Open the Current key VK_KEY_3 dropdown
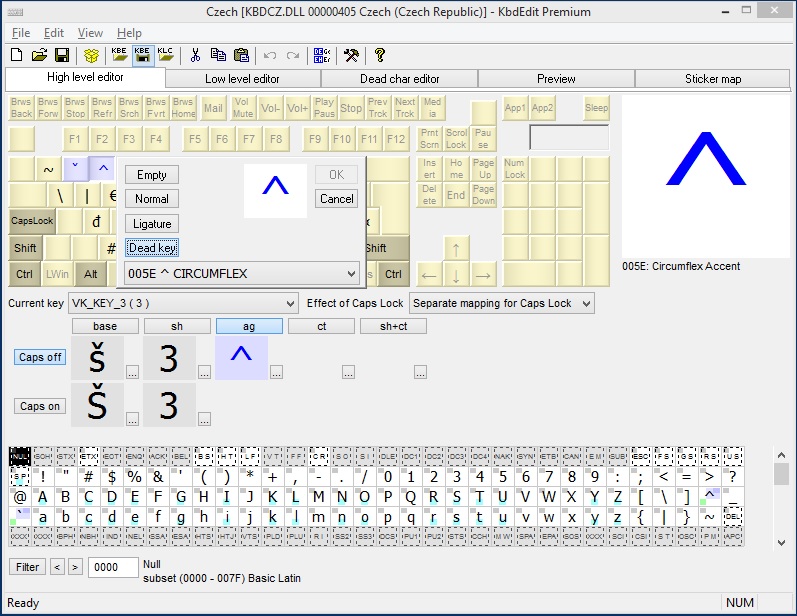The image size is (797, 616). (x=290, y=303)
